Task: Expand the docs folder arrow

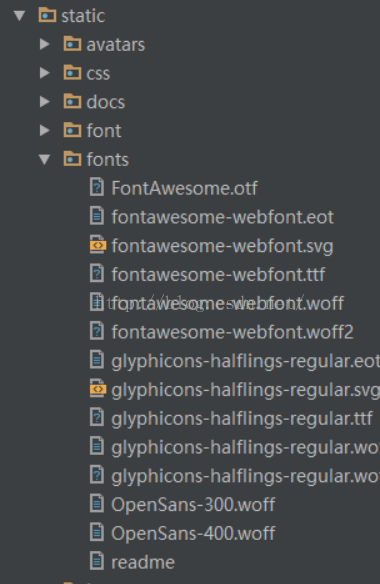Action: (x=45, y=102)
